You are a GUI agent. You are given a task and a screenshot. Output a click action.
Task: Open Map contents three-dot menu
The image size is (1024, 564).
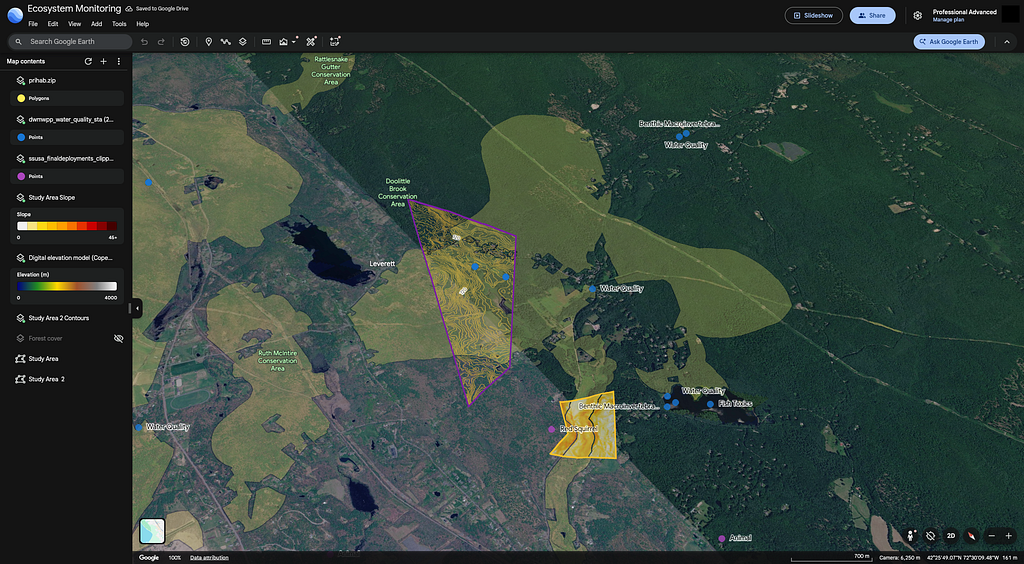pyautogui.click(x=119, y=61)
